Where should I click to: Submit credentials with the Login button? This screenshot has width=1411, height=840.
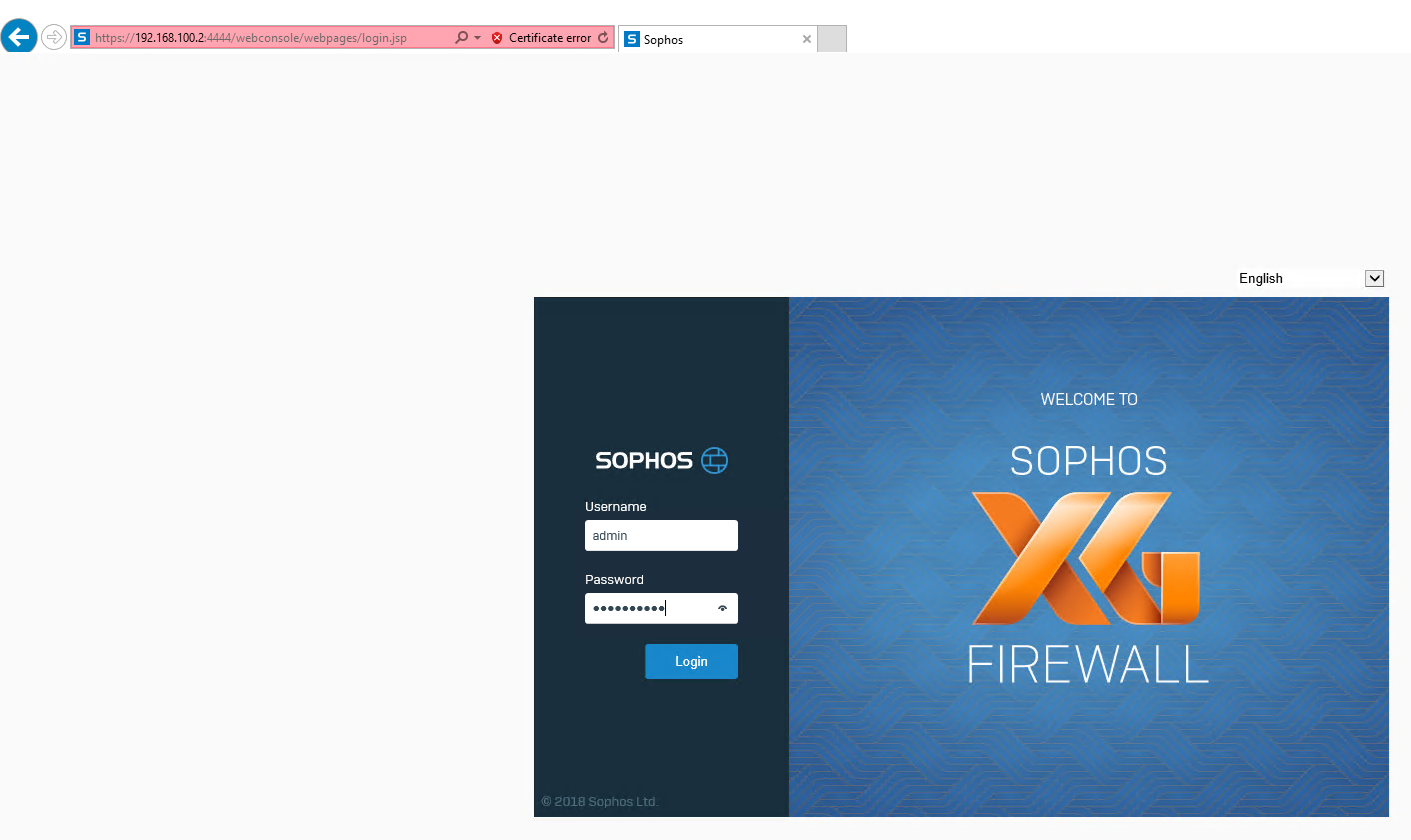[691, 661]
